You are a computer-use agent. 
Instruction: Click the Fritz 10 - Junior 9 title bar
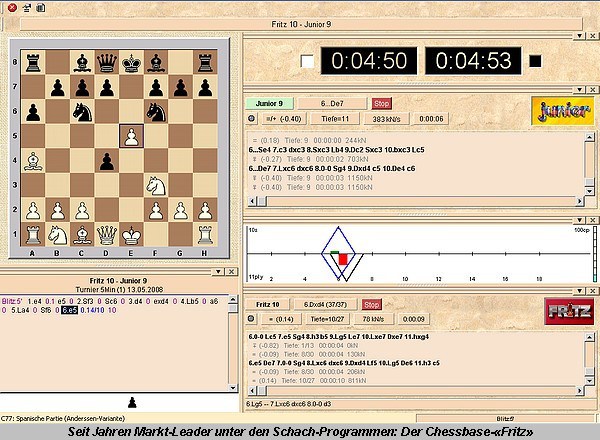(x=301, y=24)
